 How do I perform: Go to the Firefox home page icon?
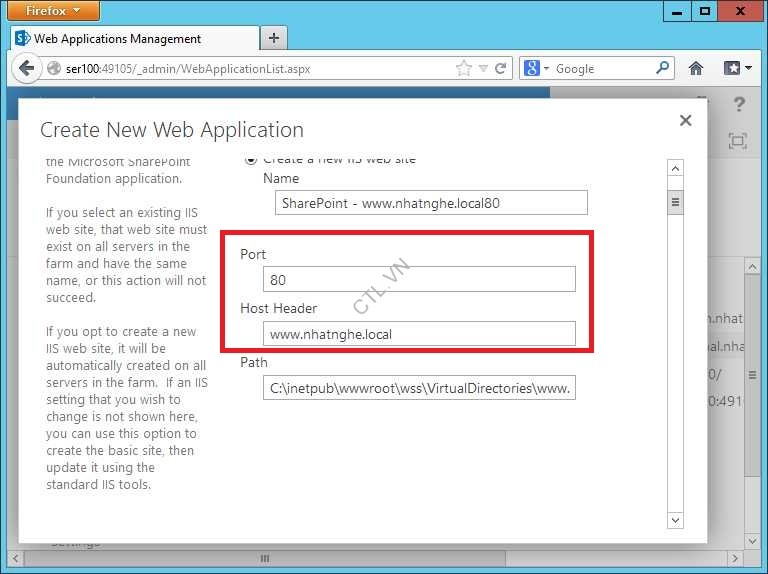pyautogui.click(x=696, y=68)
